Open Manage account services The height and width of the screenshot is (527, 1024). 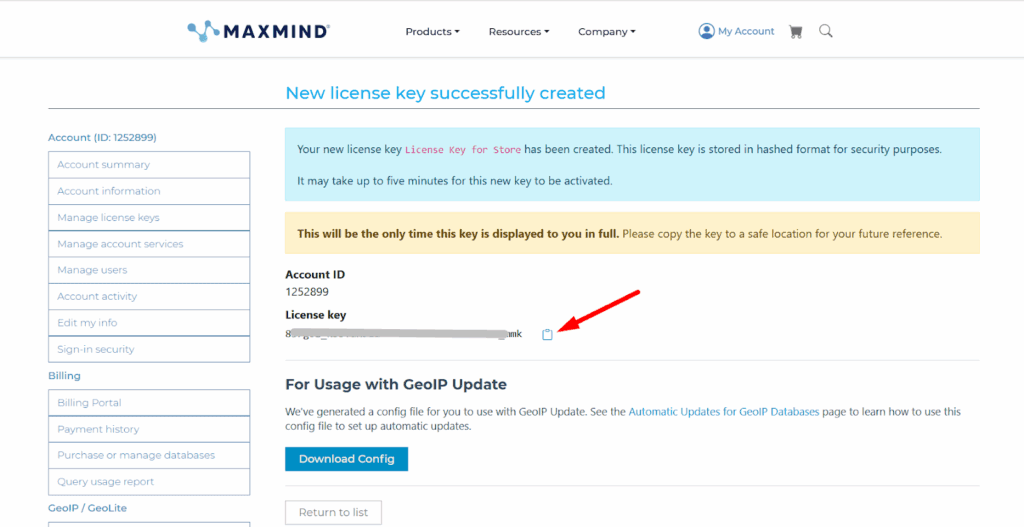click(x=149, y=244)
